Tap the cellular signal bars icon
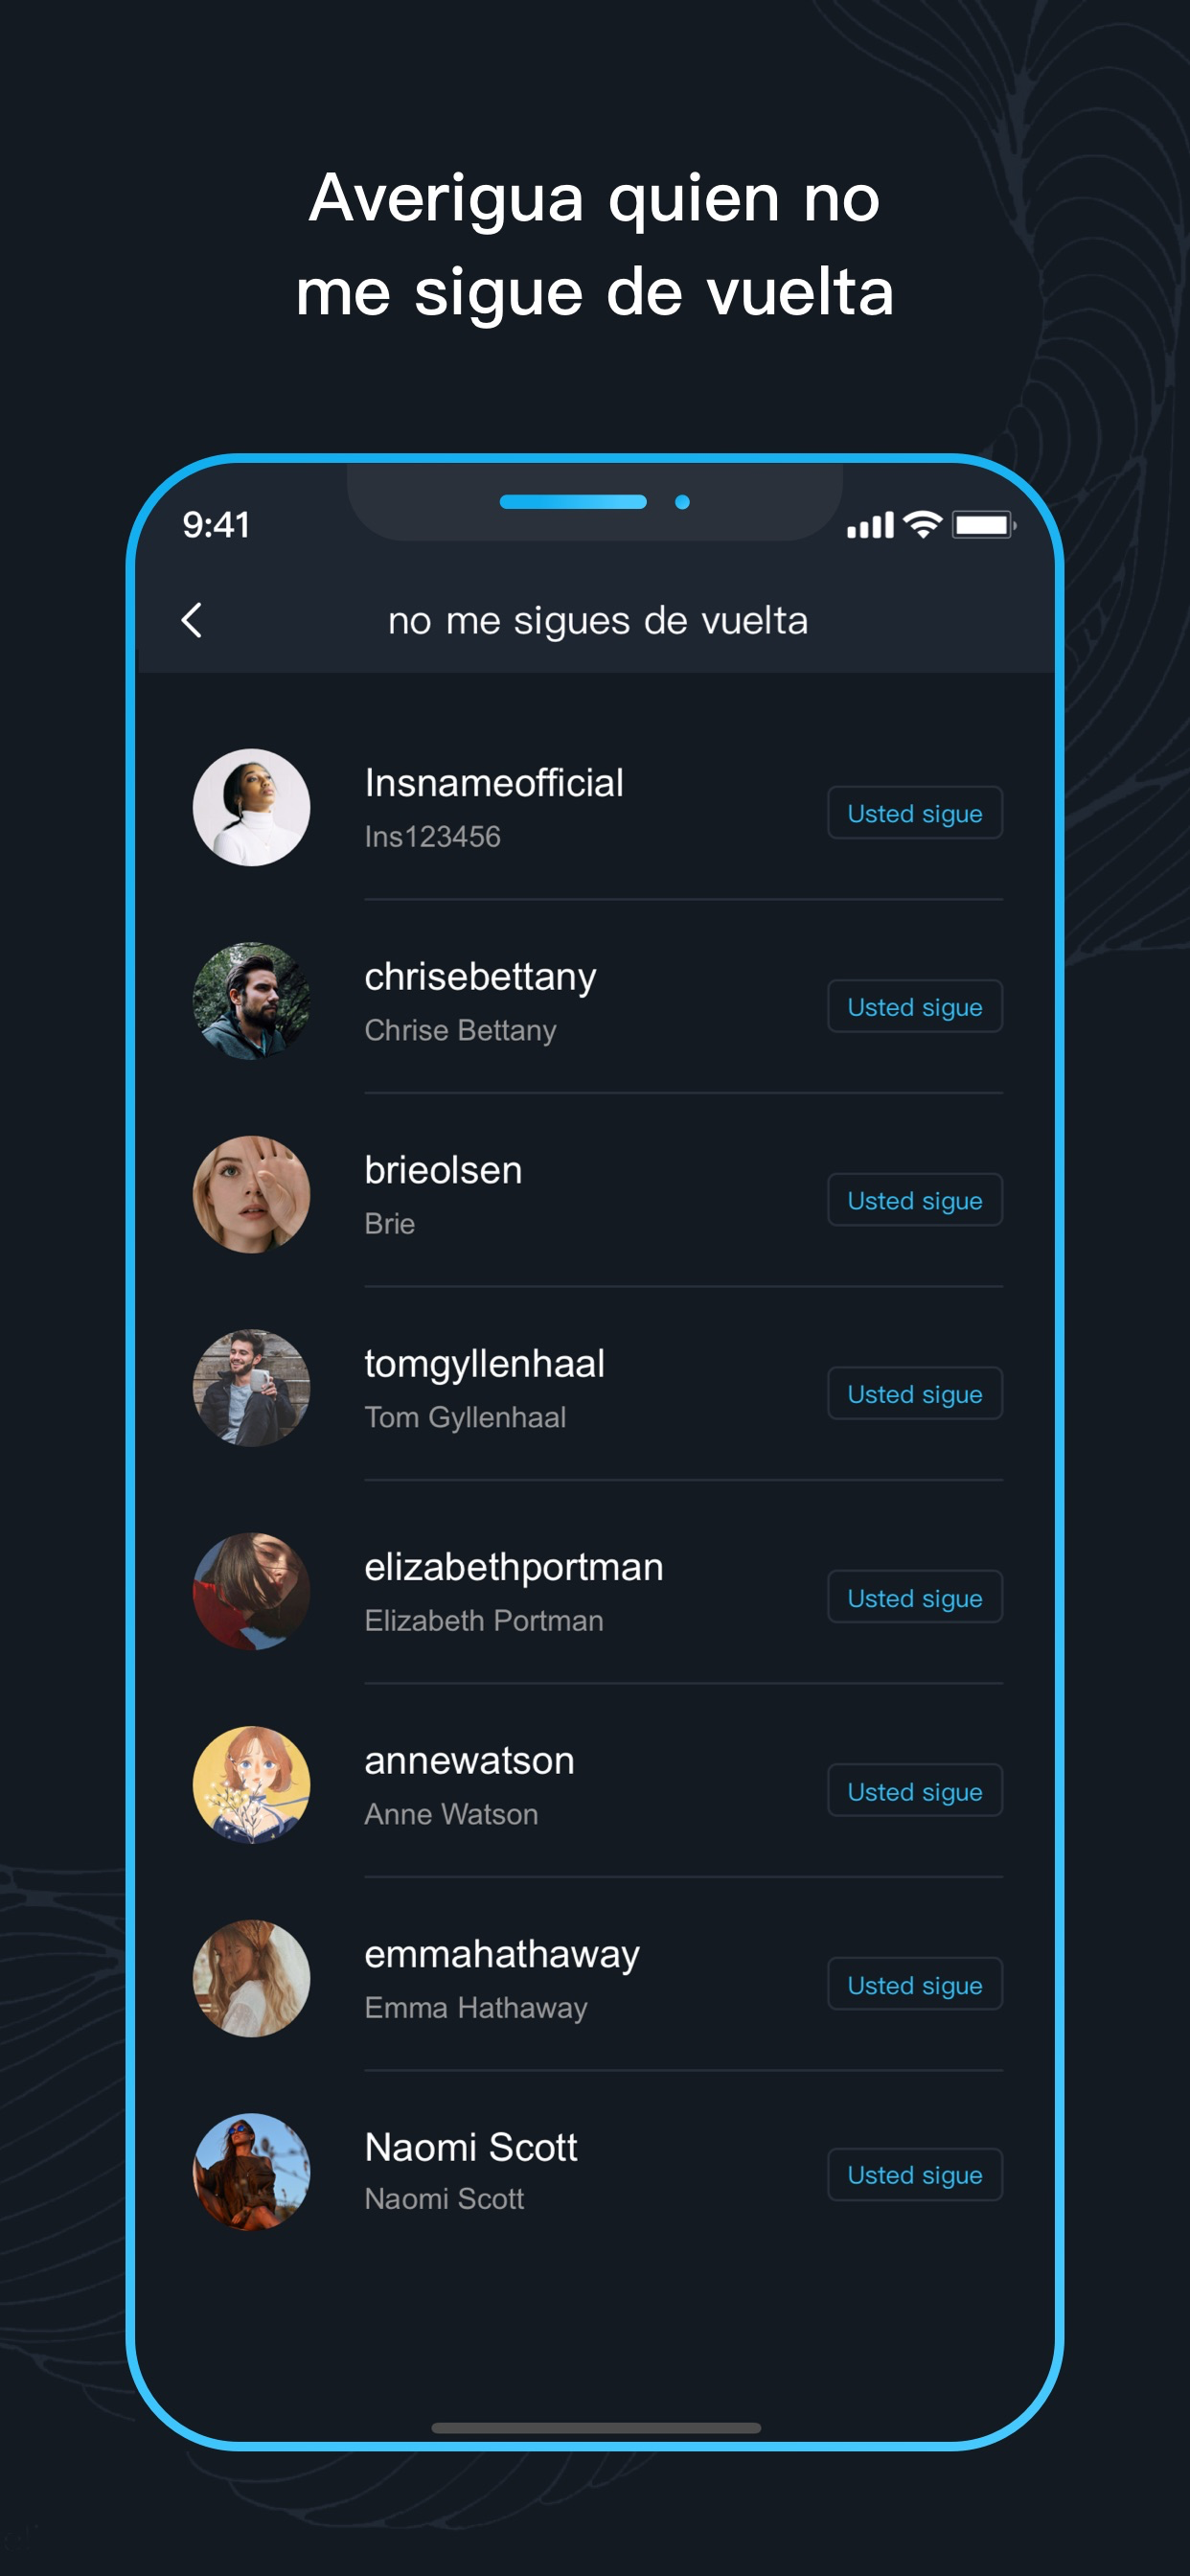 (870, 525)
